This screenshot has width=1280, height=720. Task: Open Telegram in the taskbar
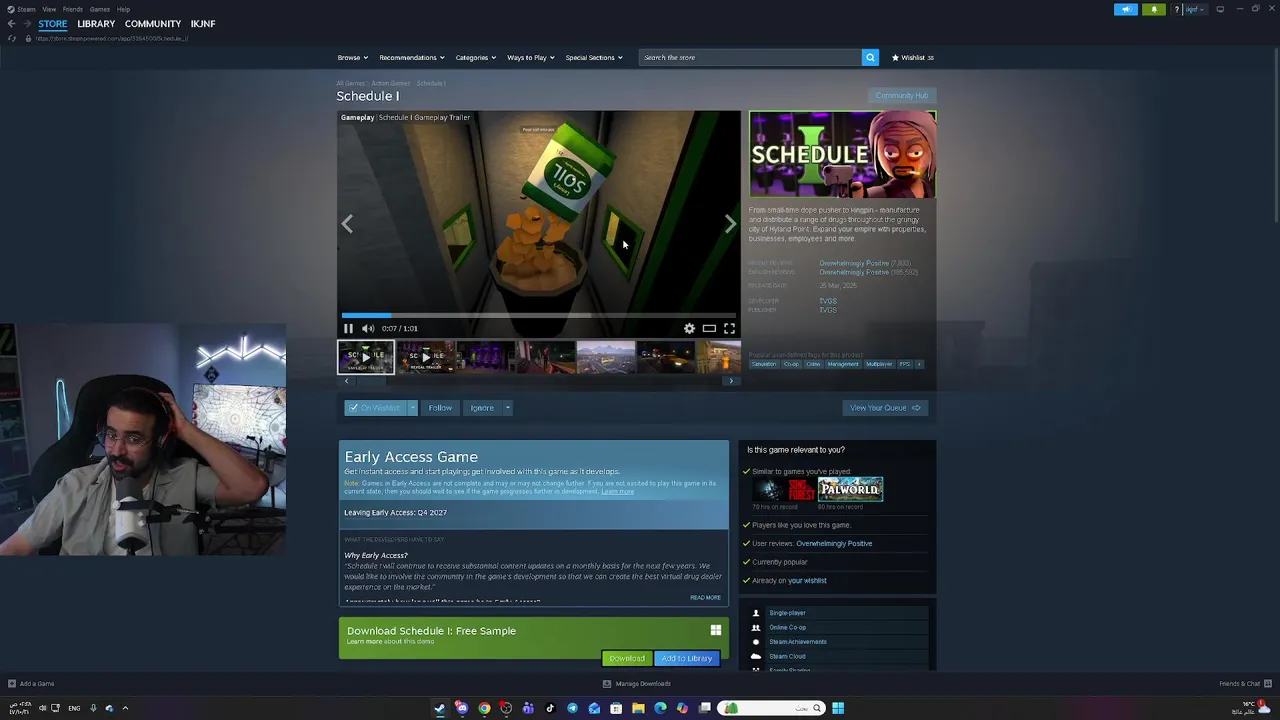[x=572, y=708]
